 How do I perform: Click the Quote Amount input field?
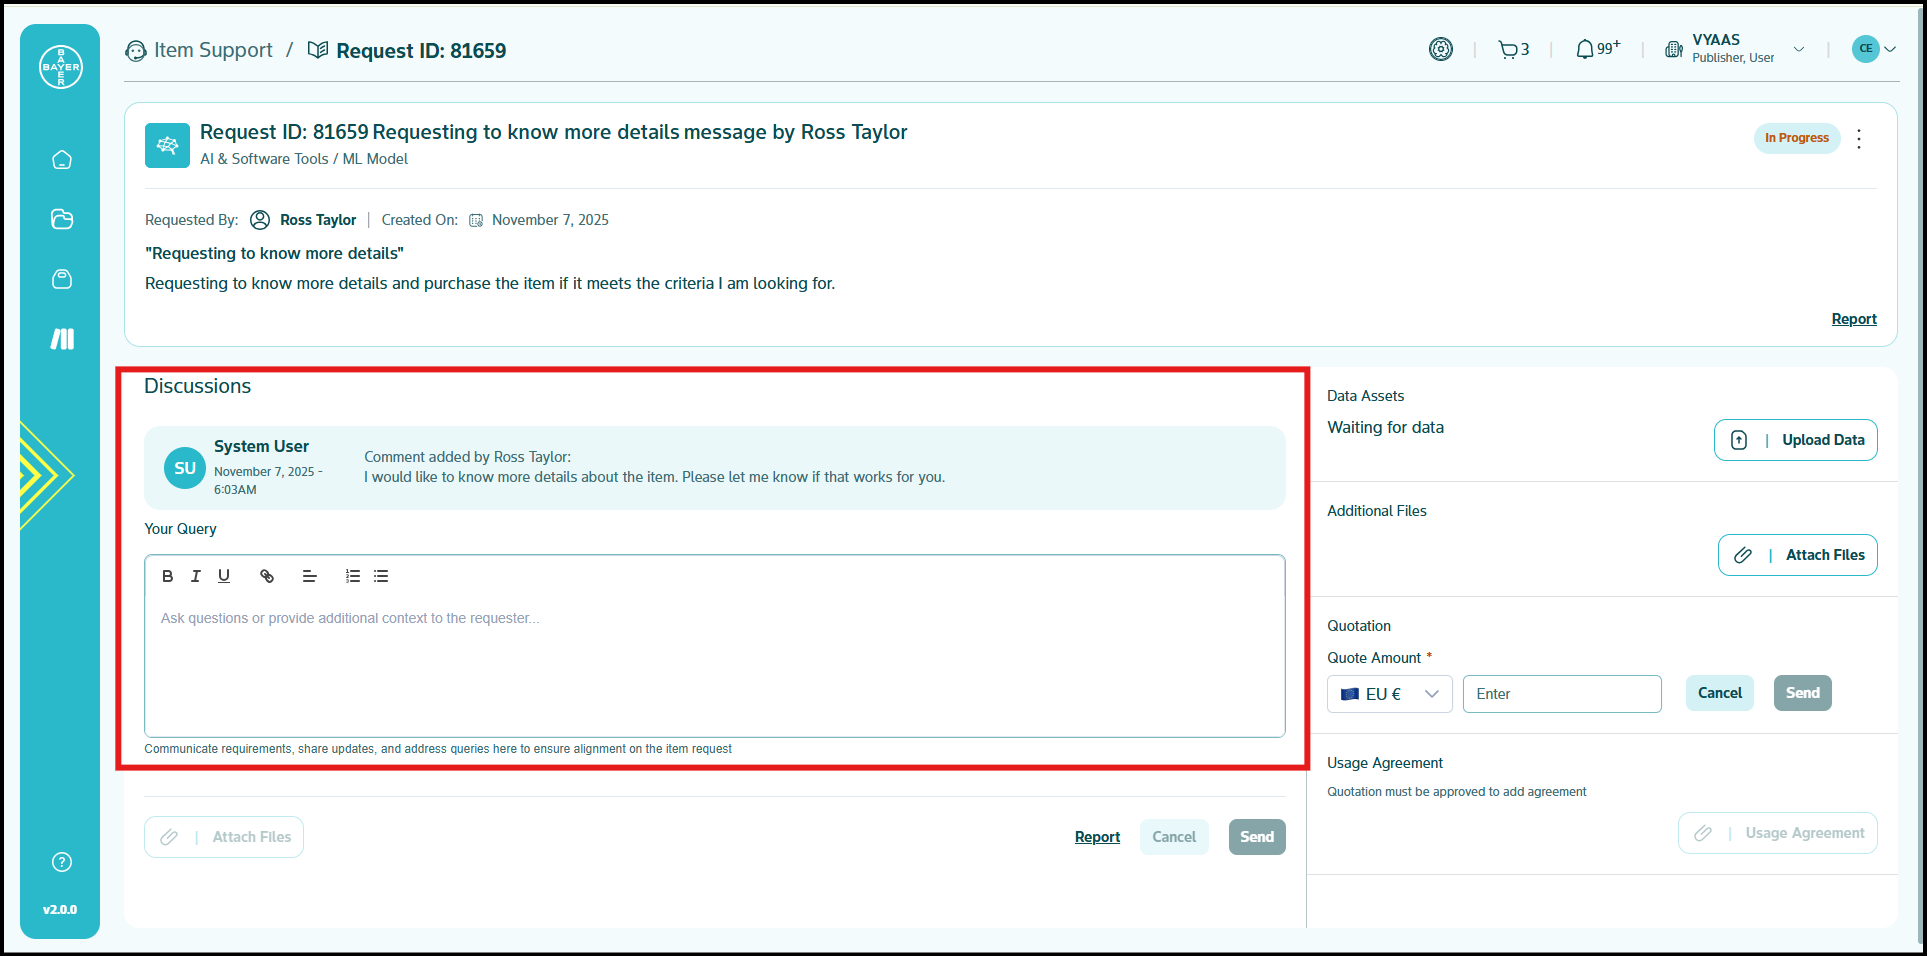[1561, 694]
